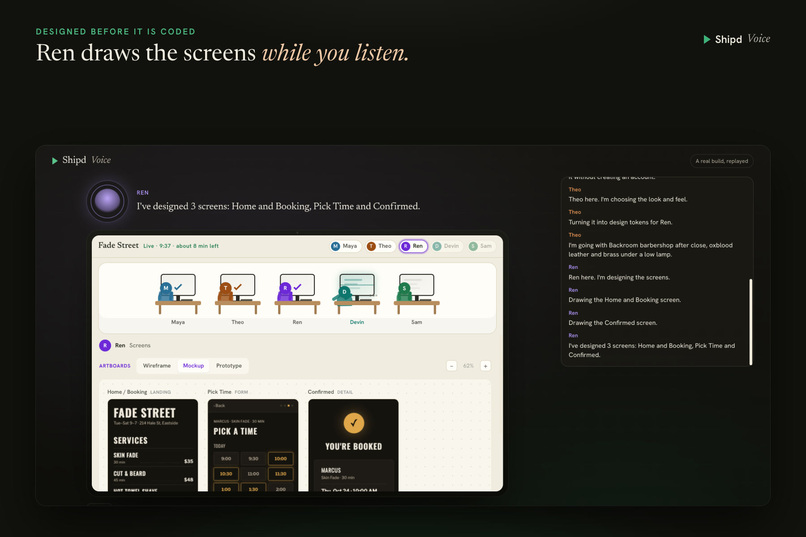Select the Sam participant chip
The image size is (806, 537).
481,246
